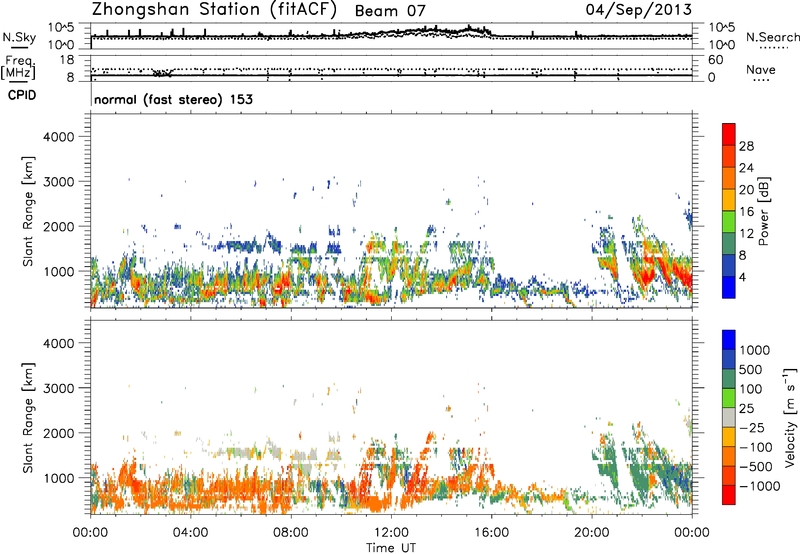This screenshot has width=800, height=554.
Task: Click the "CPID" label
Action: 22,95
